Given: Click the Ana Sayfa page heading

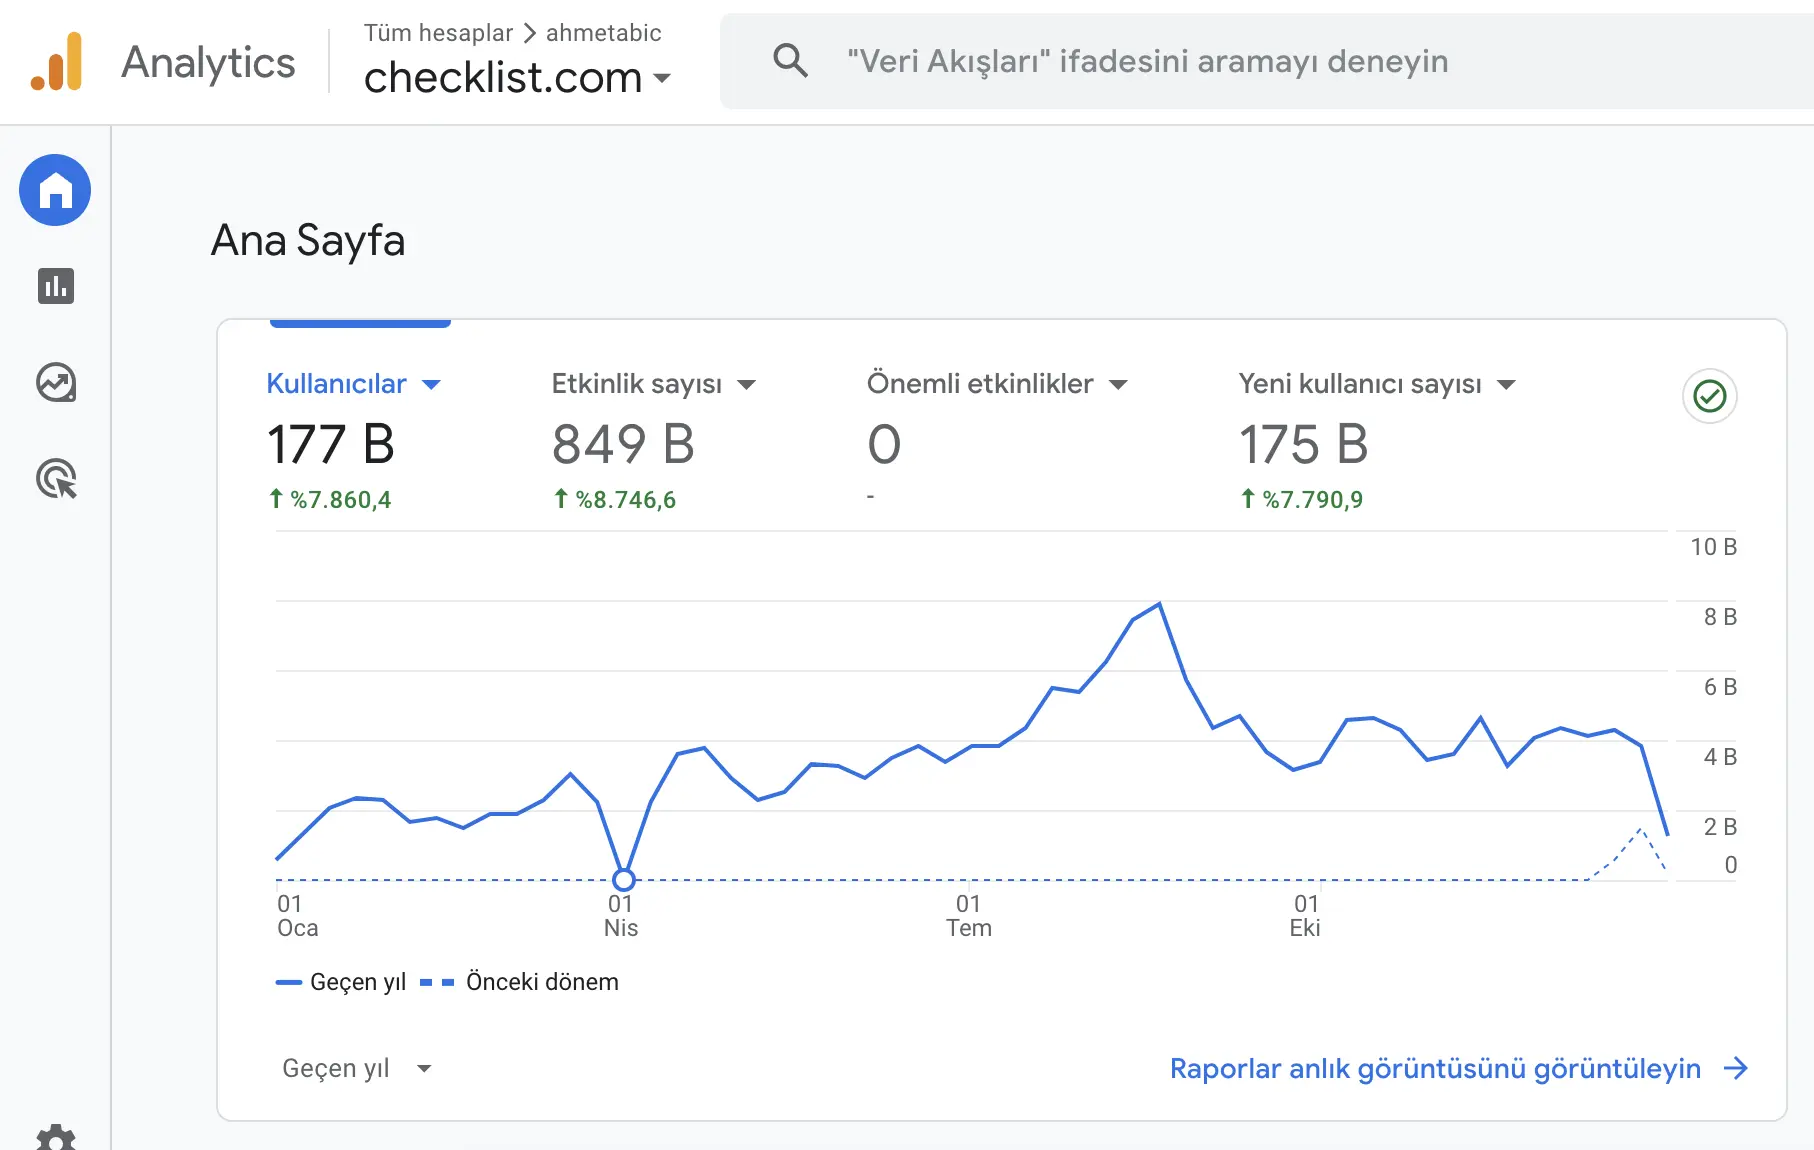Looking at the screenshot, I should tap(308, 241).
